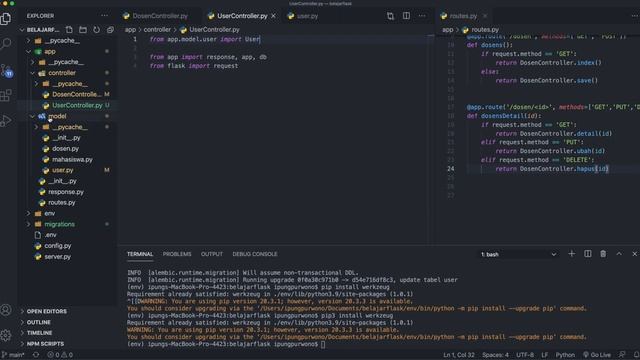The height and width of the screenshot is (360, 640).
Task: Click Python language mode in status bar
Action: 565,355
